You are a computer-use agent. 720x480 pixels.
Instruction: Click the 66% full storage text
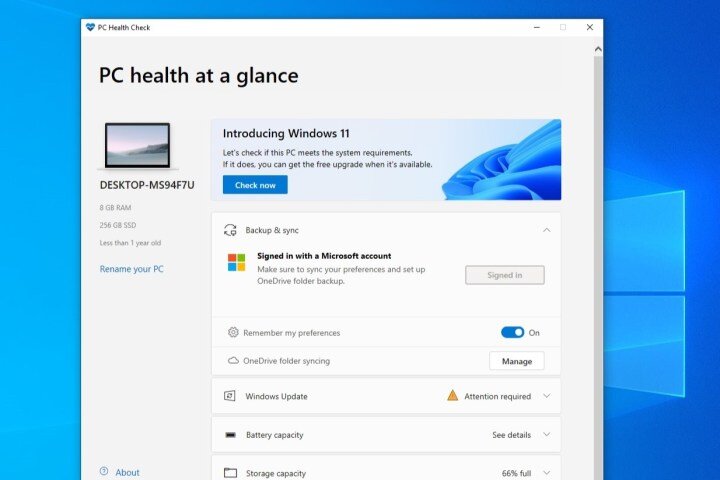516,473
